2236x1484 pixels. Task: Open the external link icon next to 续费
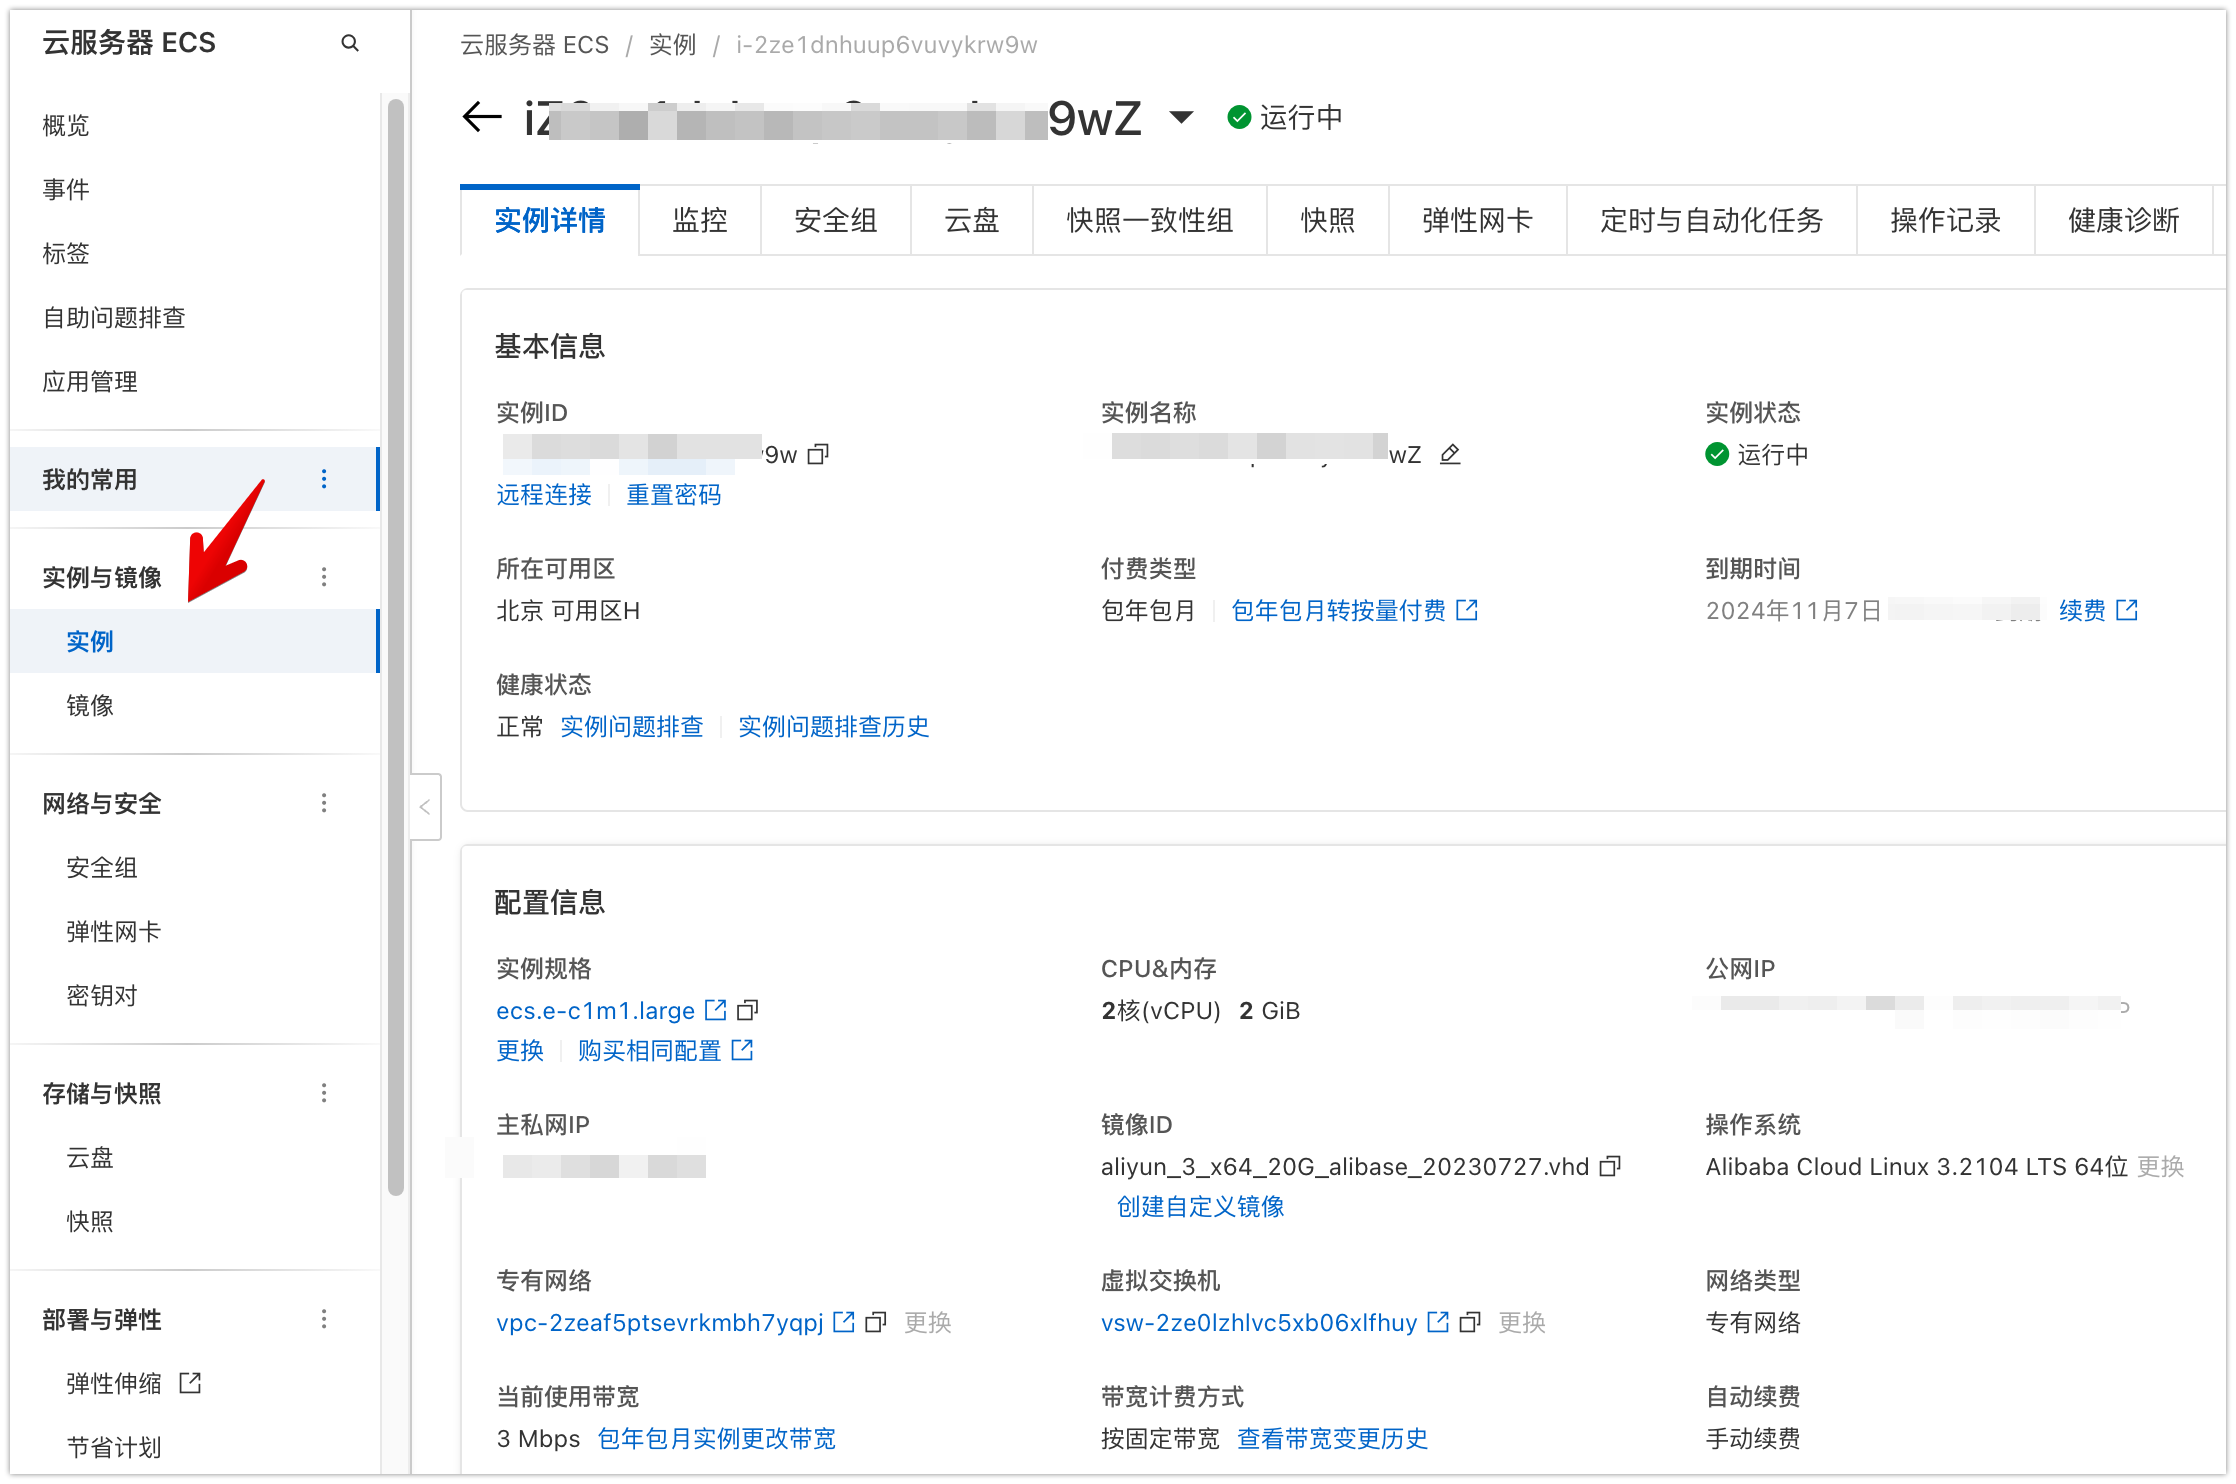(x=2127, y=610)
